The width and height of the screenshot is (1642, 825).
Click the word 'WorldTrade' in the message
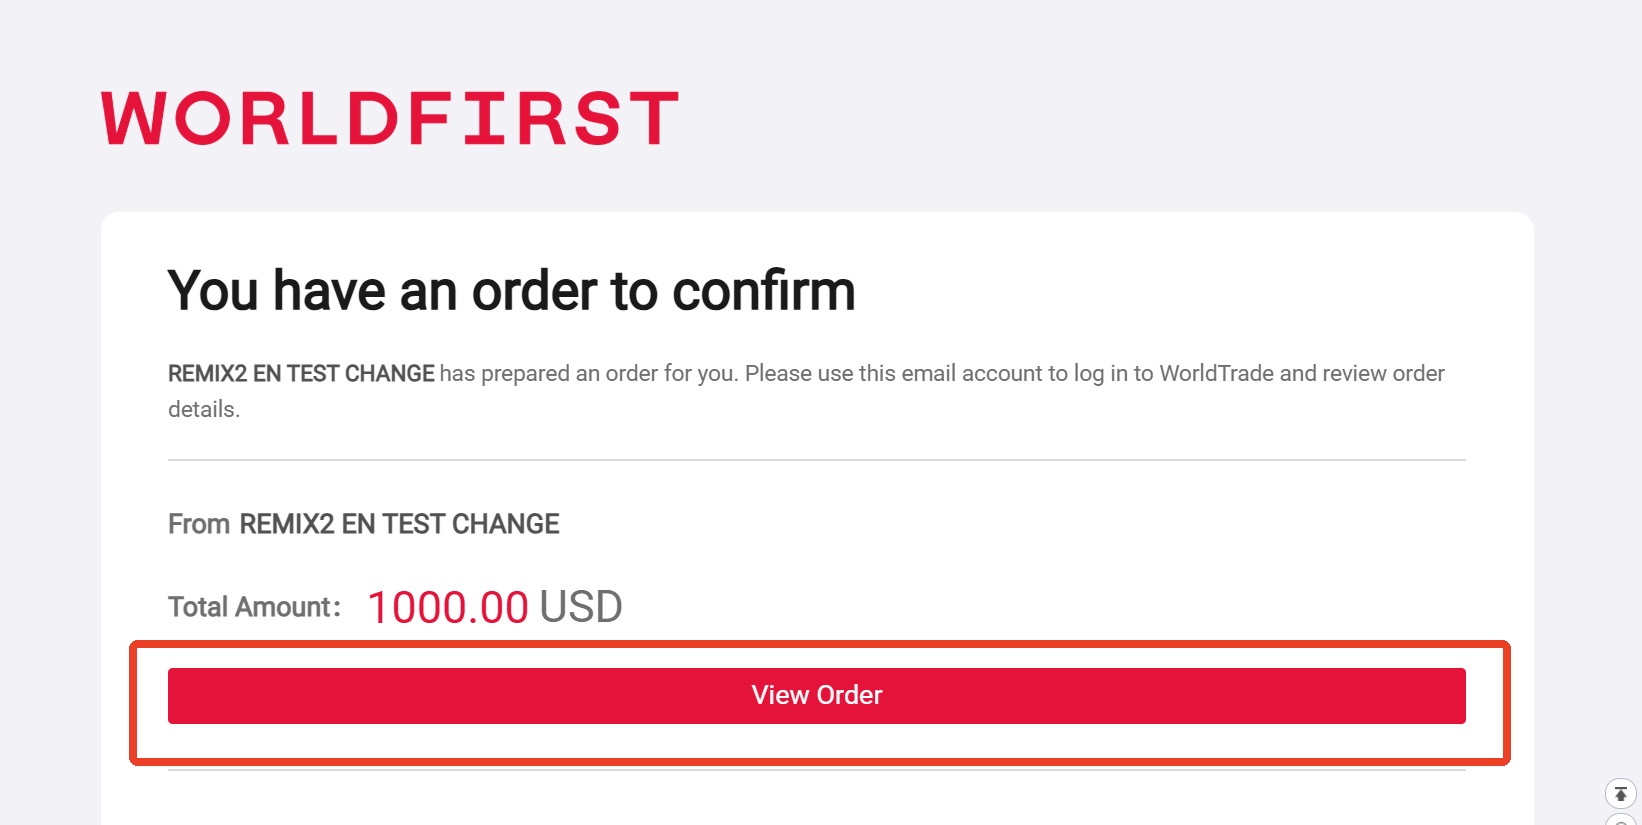1216,374
